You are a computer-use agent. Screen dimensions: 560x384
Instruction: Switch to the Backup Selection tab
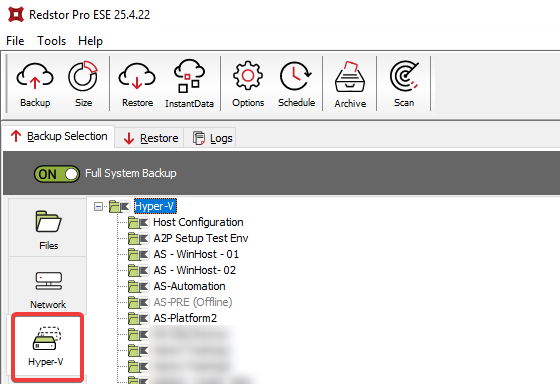[x=59, y=136]
